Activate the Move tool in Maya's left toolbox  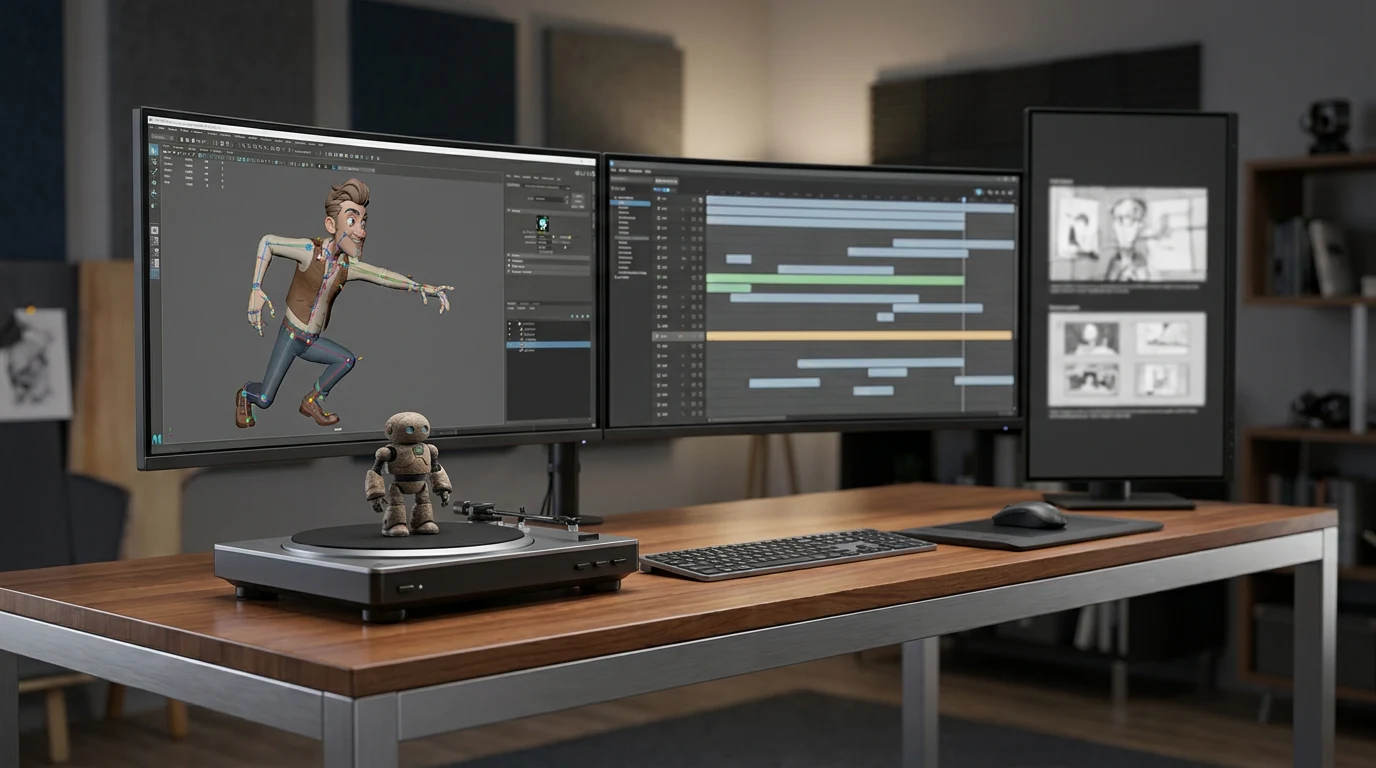(154, 183)
